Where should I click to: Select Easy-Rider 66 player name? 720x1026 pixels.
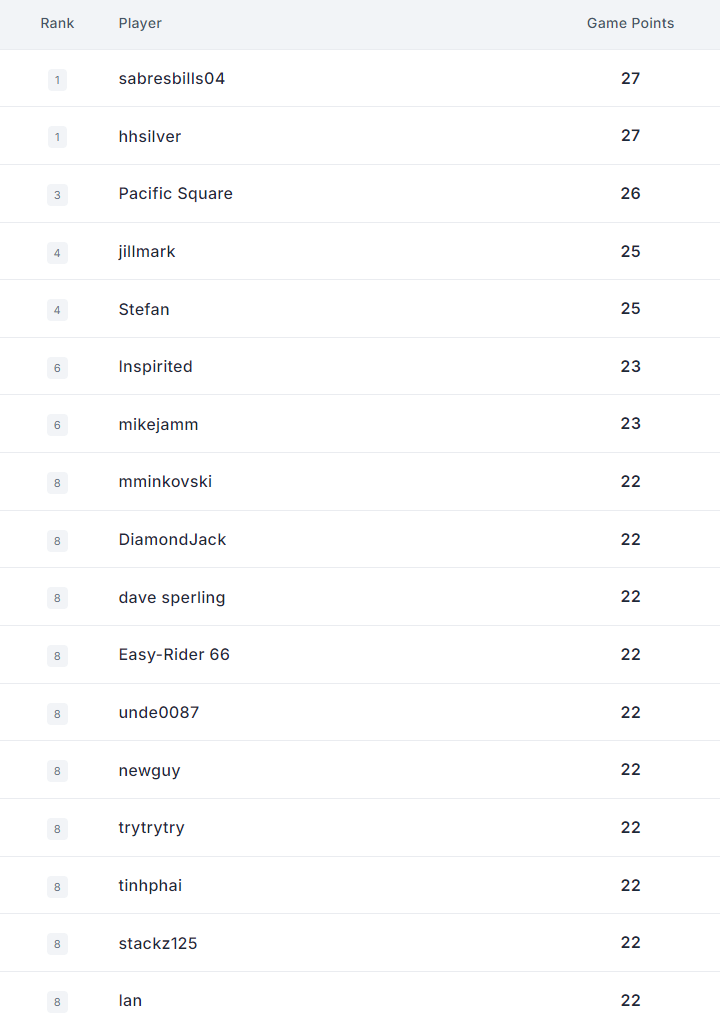coord(174,654)
